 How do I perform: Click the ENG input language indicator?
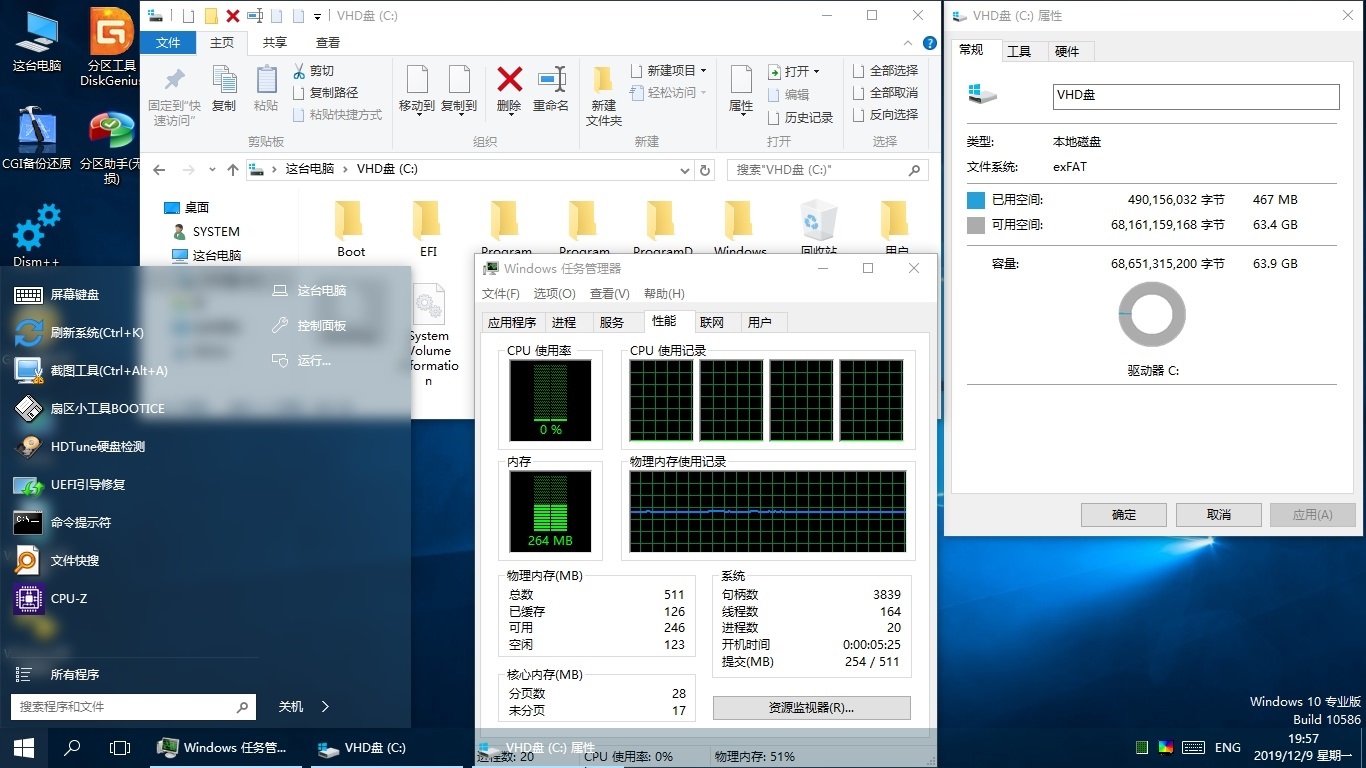click(1228, 747)
